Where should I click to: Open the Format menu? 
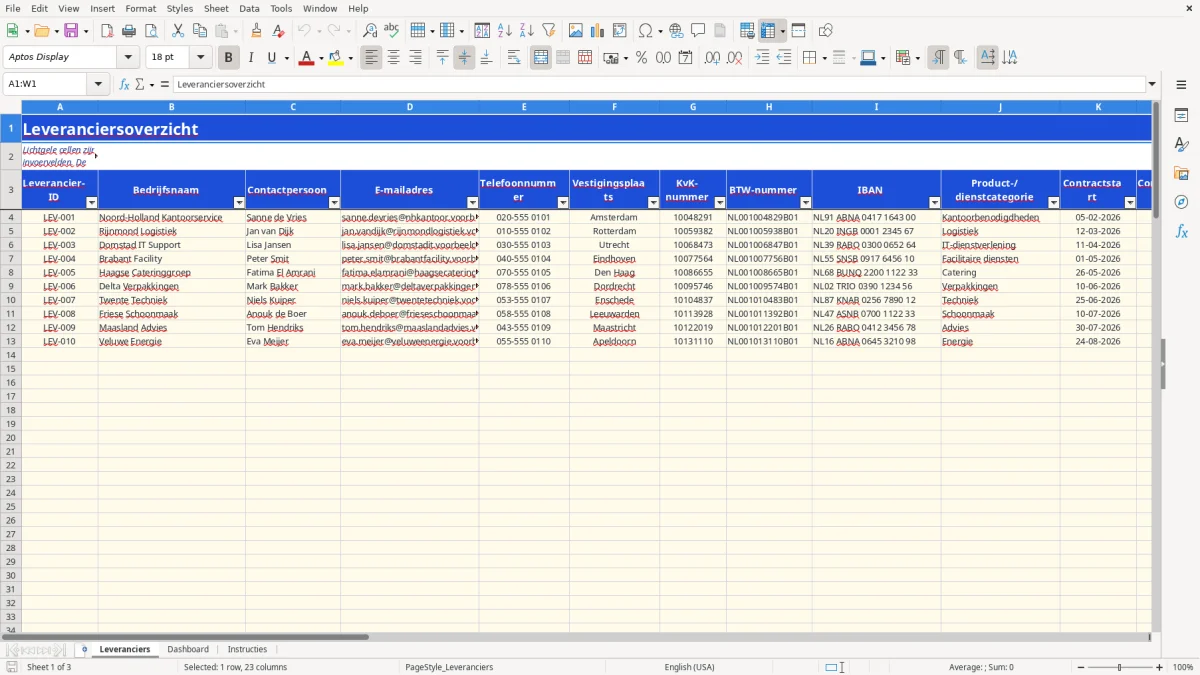point(140,8)
